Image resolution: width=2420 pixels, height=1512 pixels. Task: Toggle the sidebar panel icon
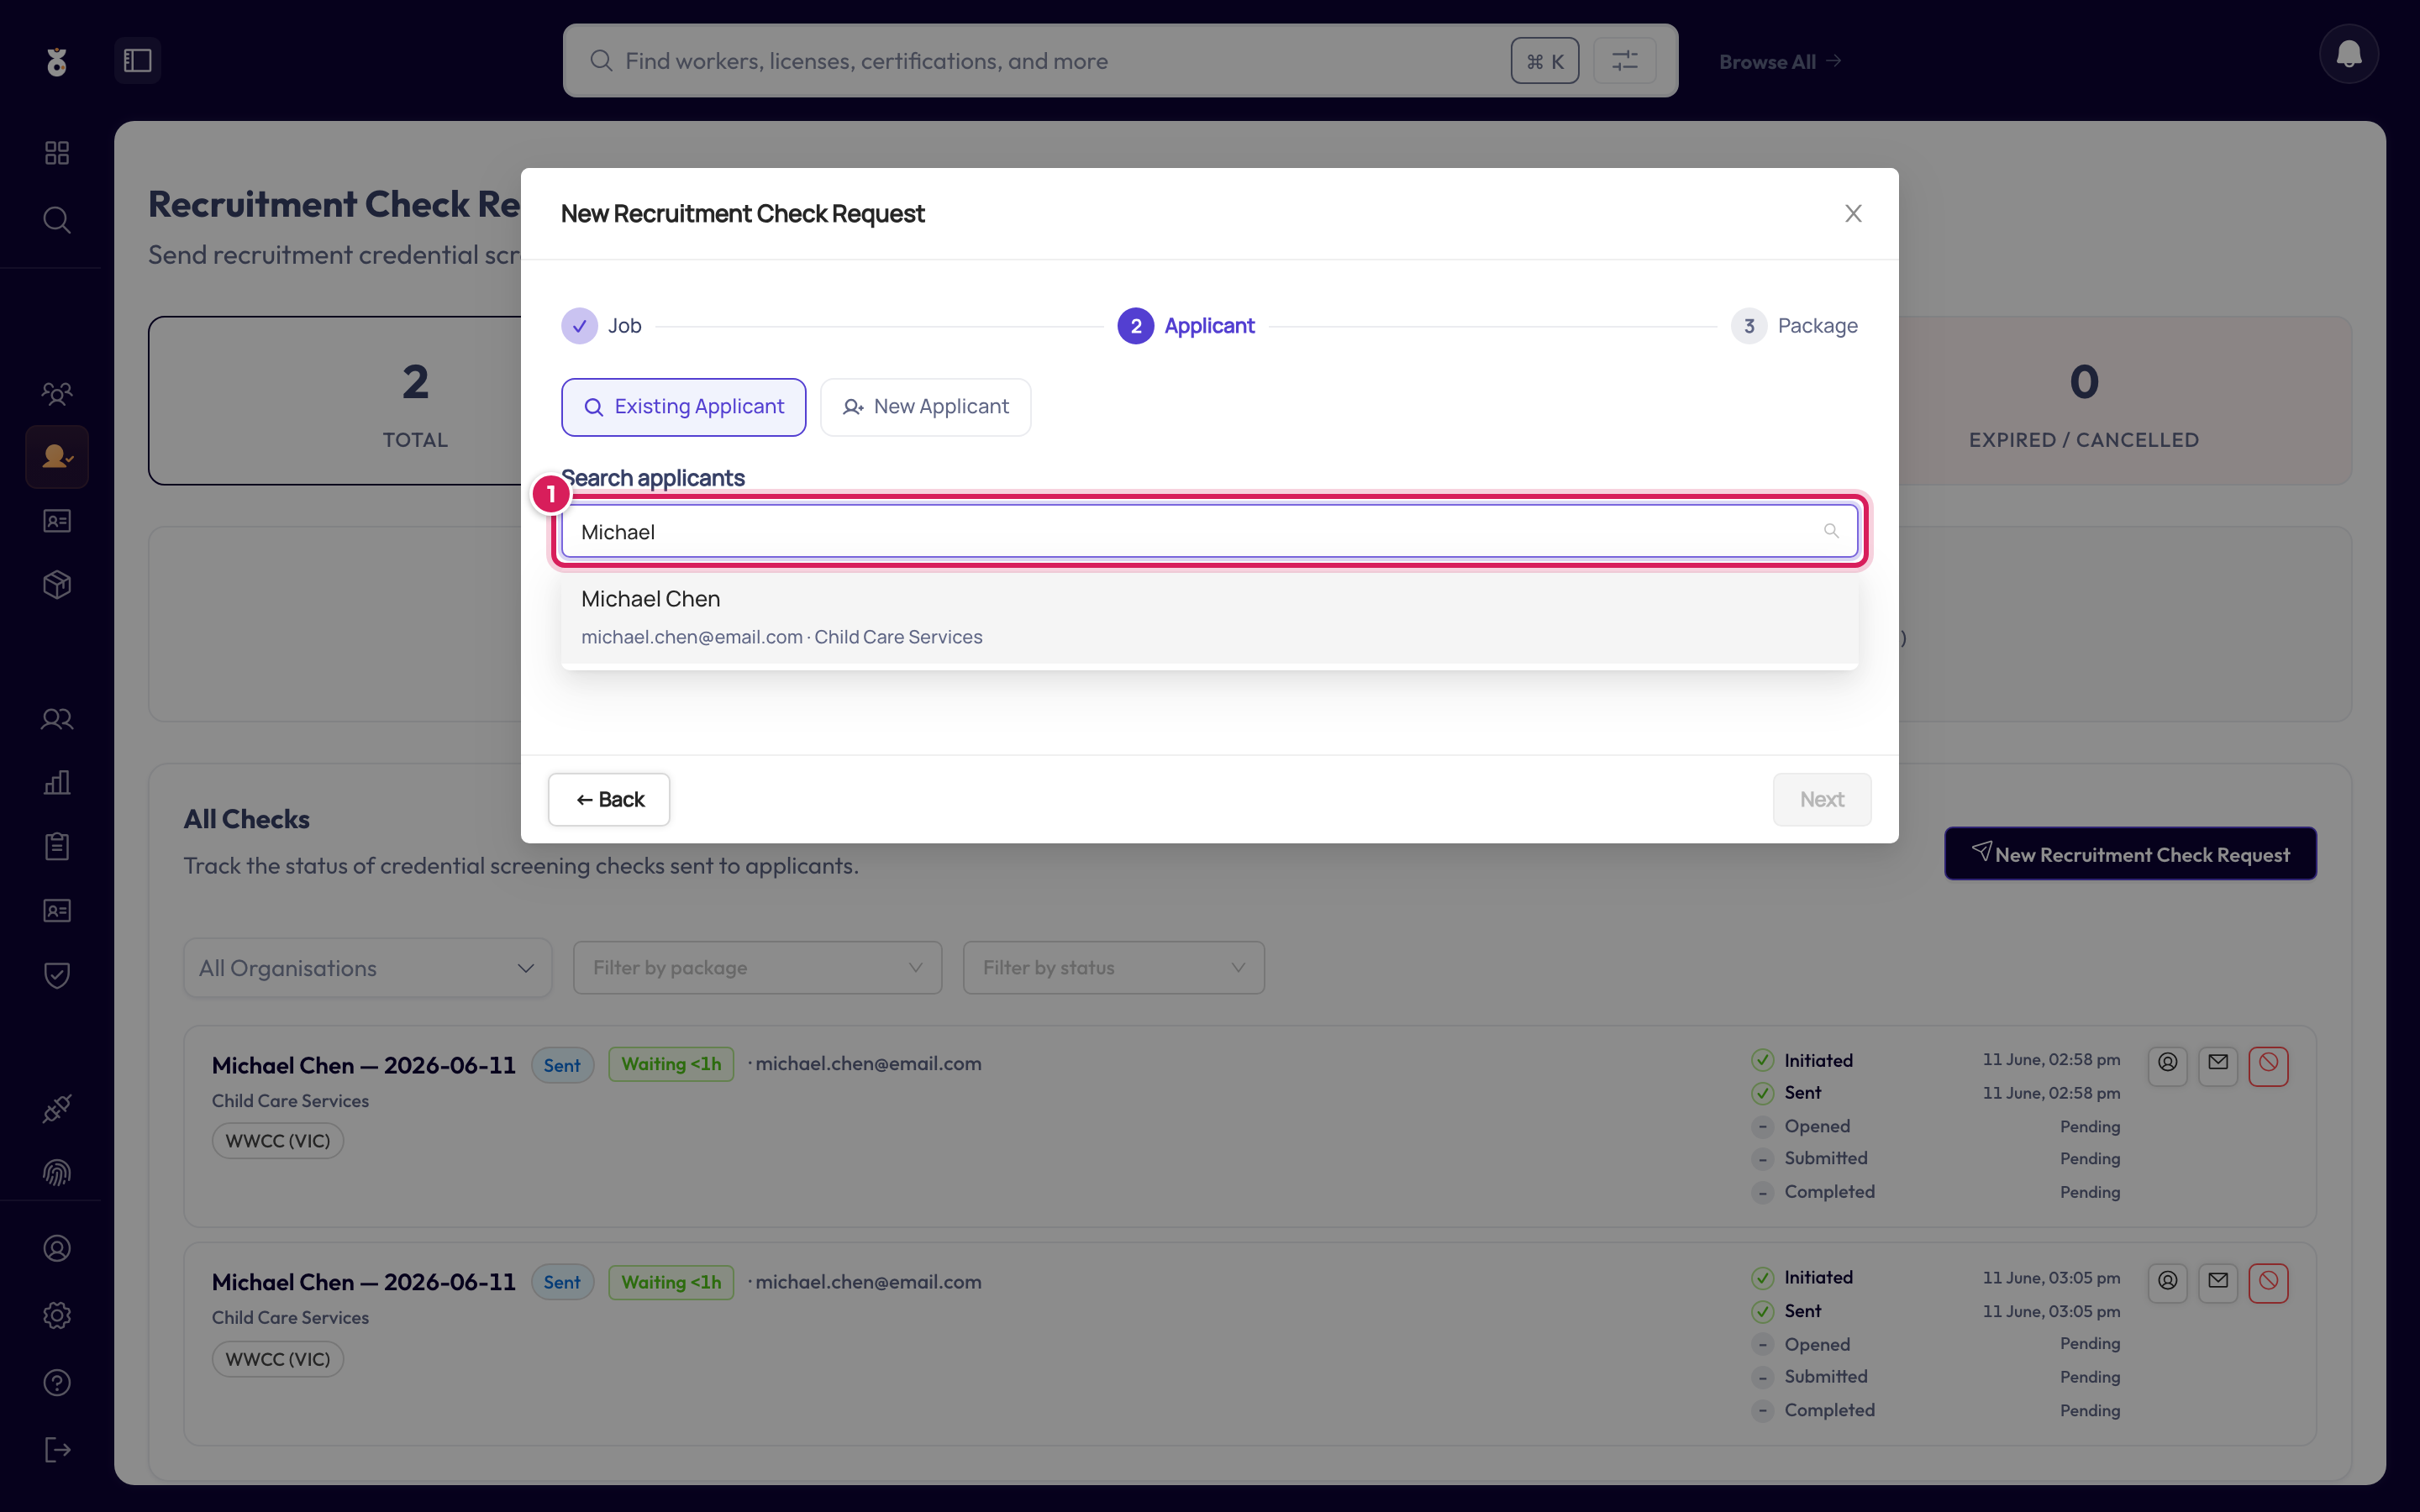(137, 61)
